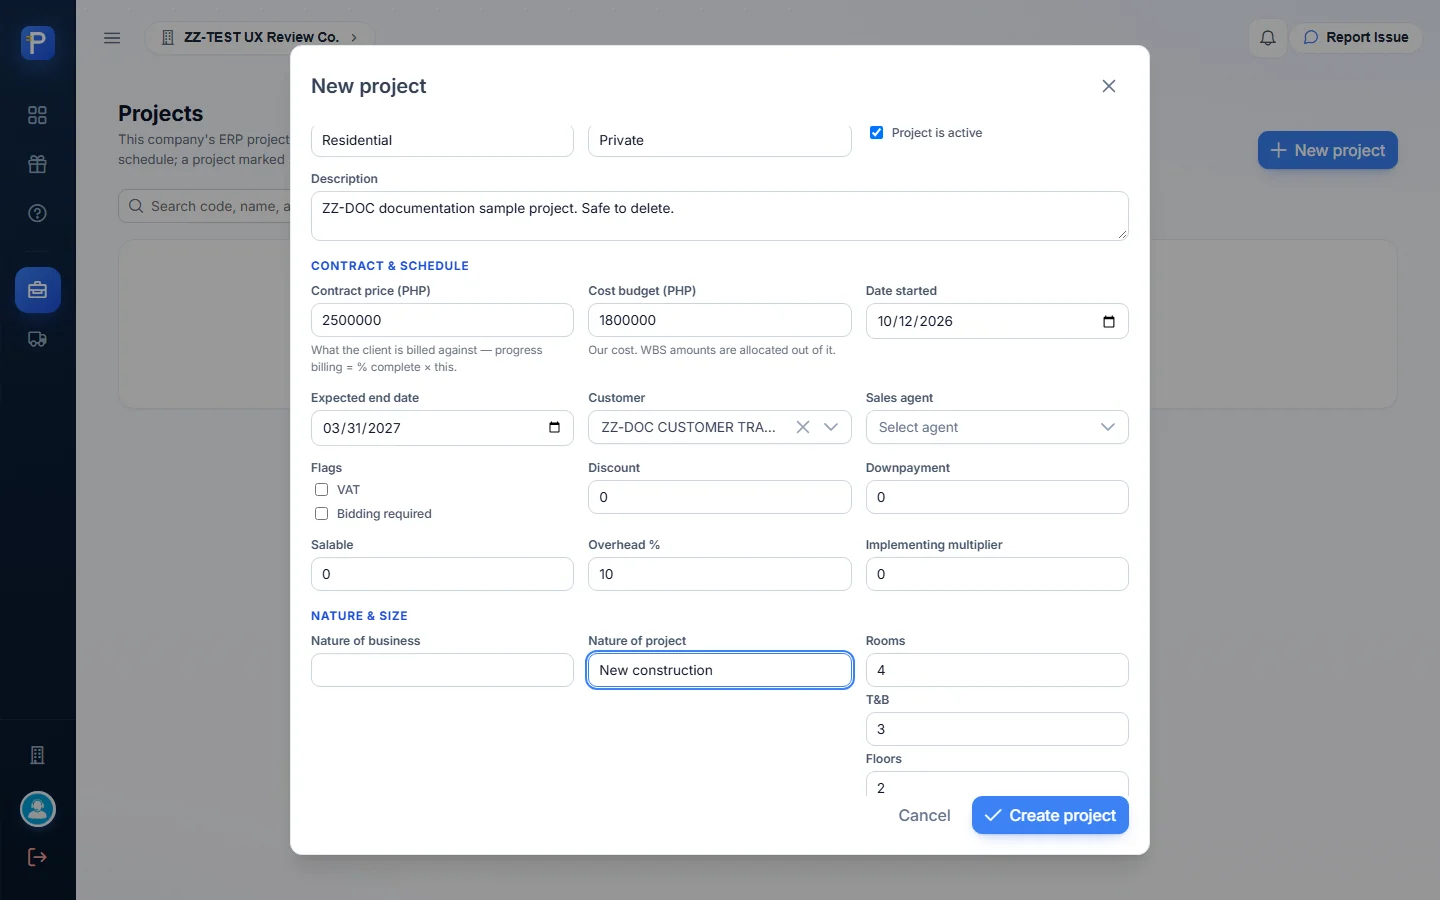1440x900 pixels.
Task: Click the logout icon in sidebar
Action: pyautogui.click(x=38, y=857)
